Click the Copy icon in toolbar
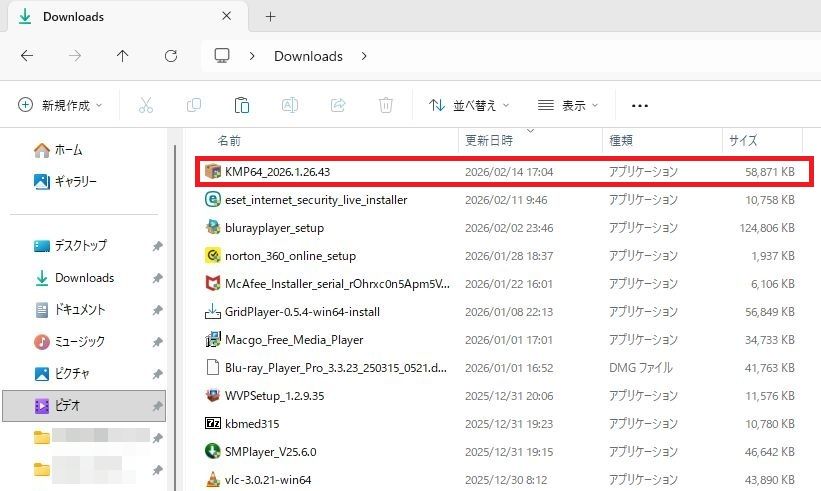 [x=194, y=105]
